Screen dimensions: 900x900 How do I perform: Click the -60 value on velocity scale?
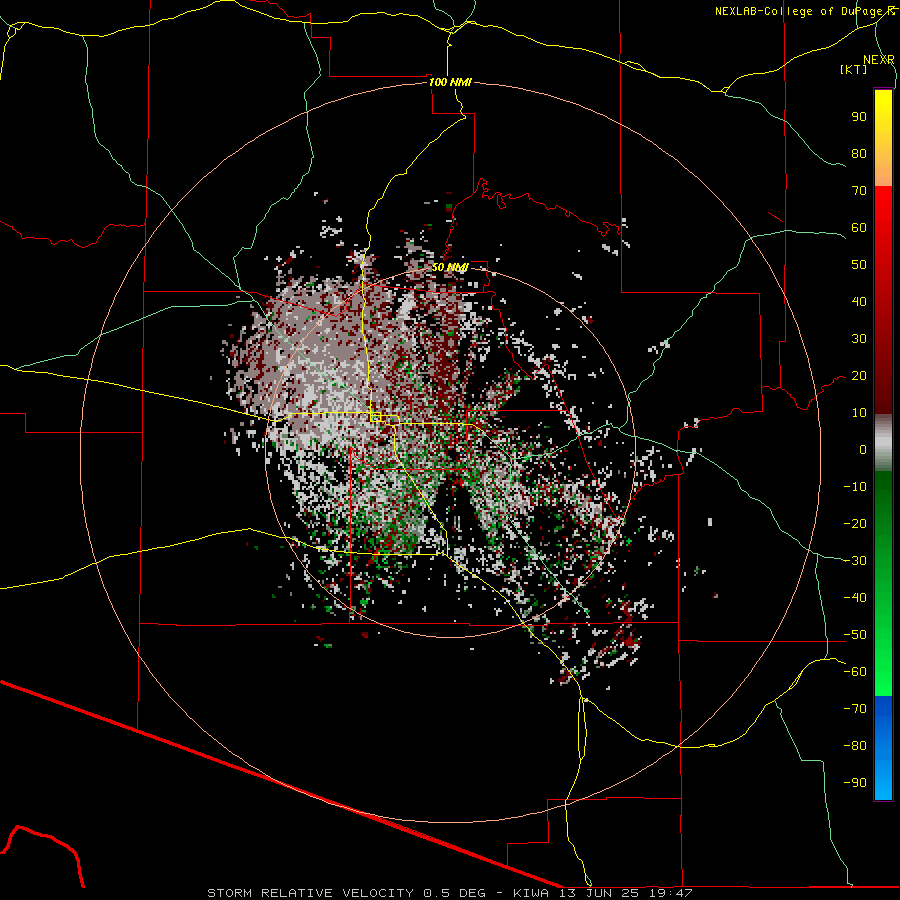coord(855,672)
